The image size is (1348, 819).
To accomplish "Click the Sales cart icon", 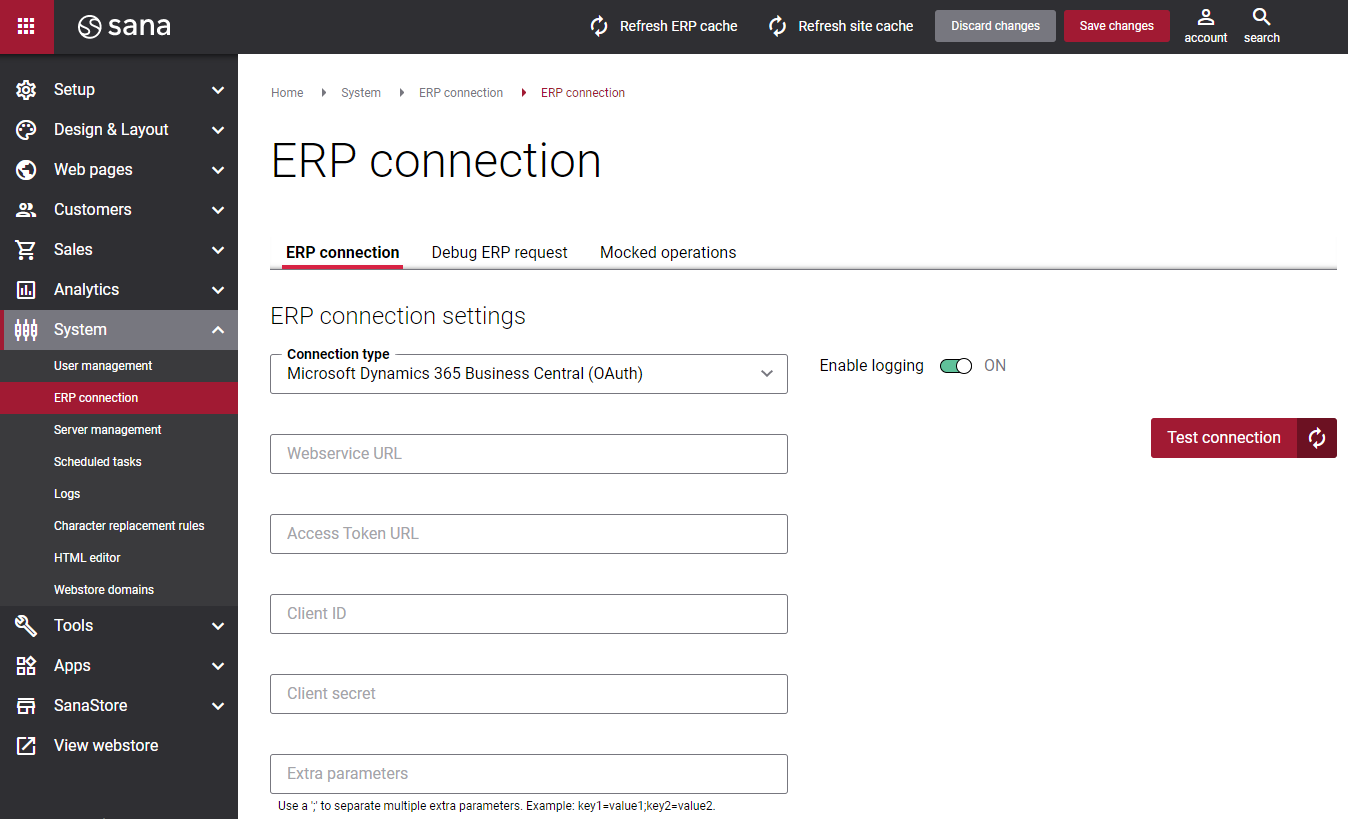I will tap(26, 250).
